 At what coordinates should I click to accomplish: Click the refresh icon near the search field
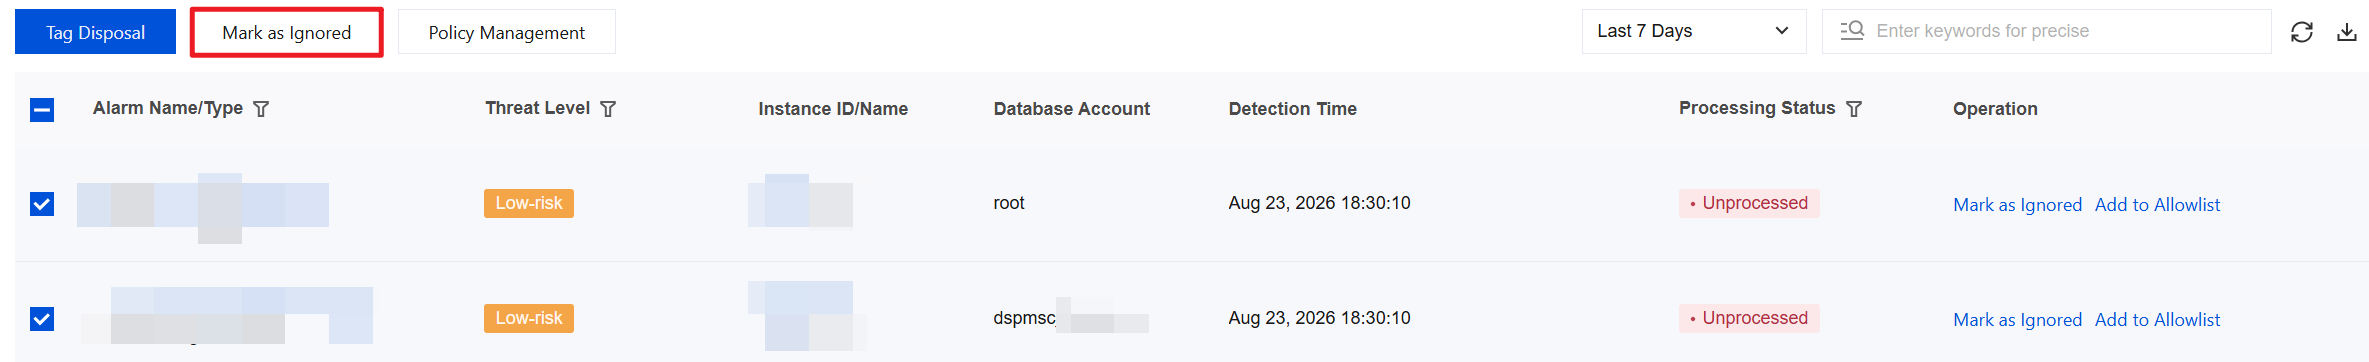(x=2302, y=32)
